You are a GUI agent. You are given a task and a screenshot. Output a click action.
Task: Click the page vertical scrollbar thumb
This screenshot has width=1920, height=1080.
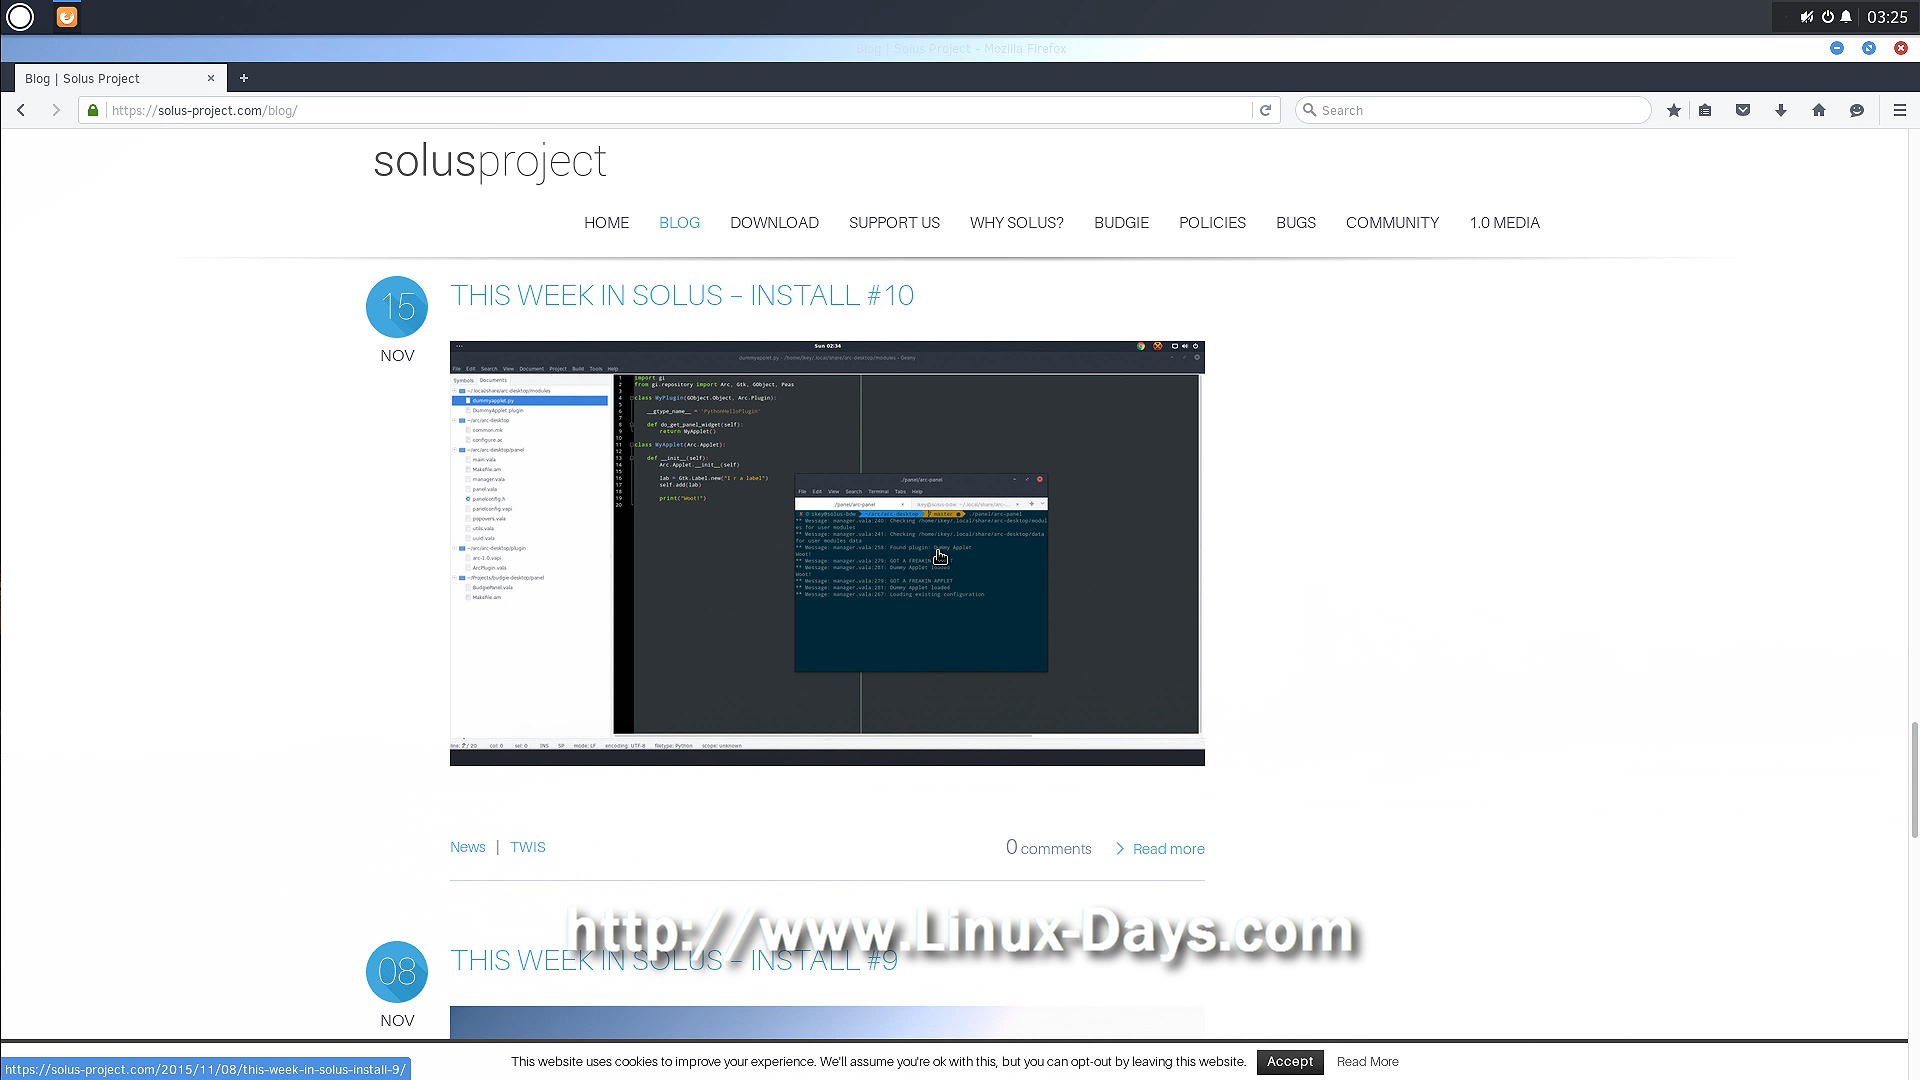click(x=1914, y=780)
